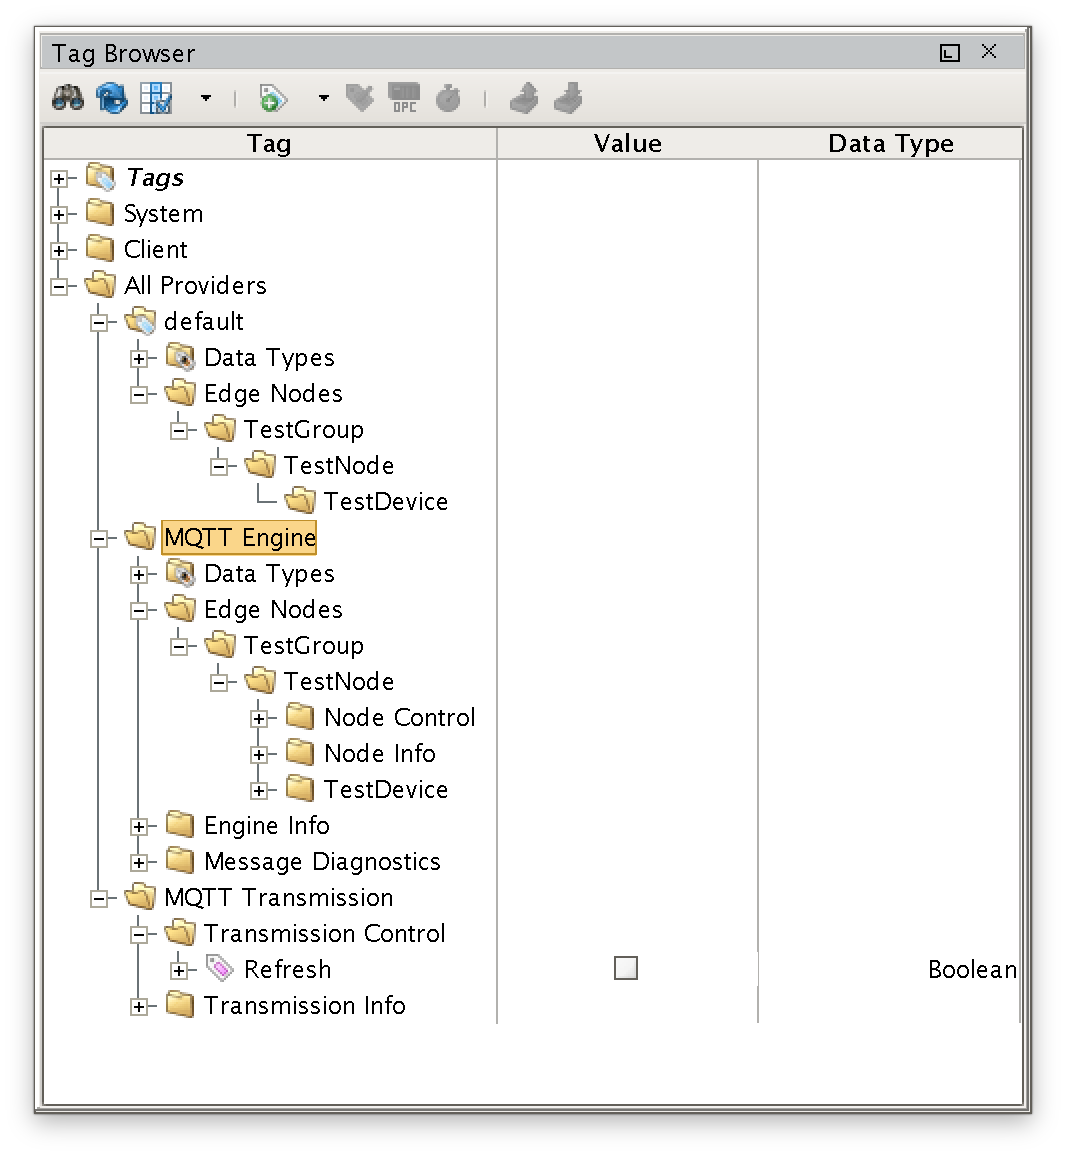Screen dimensions: 1066x1156
Task: Select the System tree item
Action: coord(163,214)
